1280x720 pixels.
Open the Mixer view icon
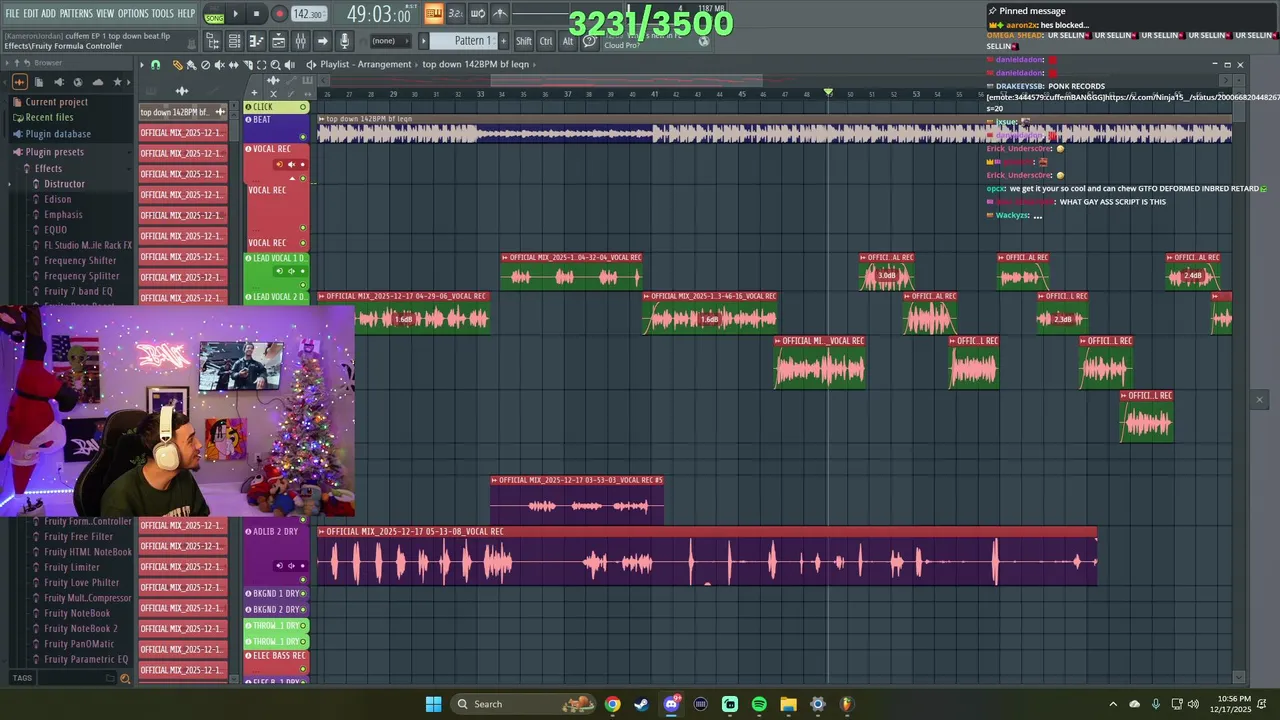[x=300, y=41]
